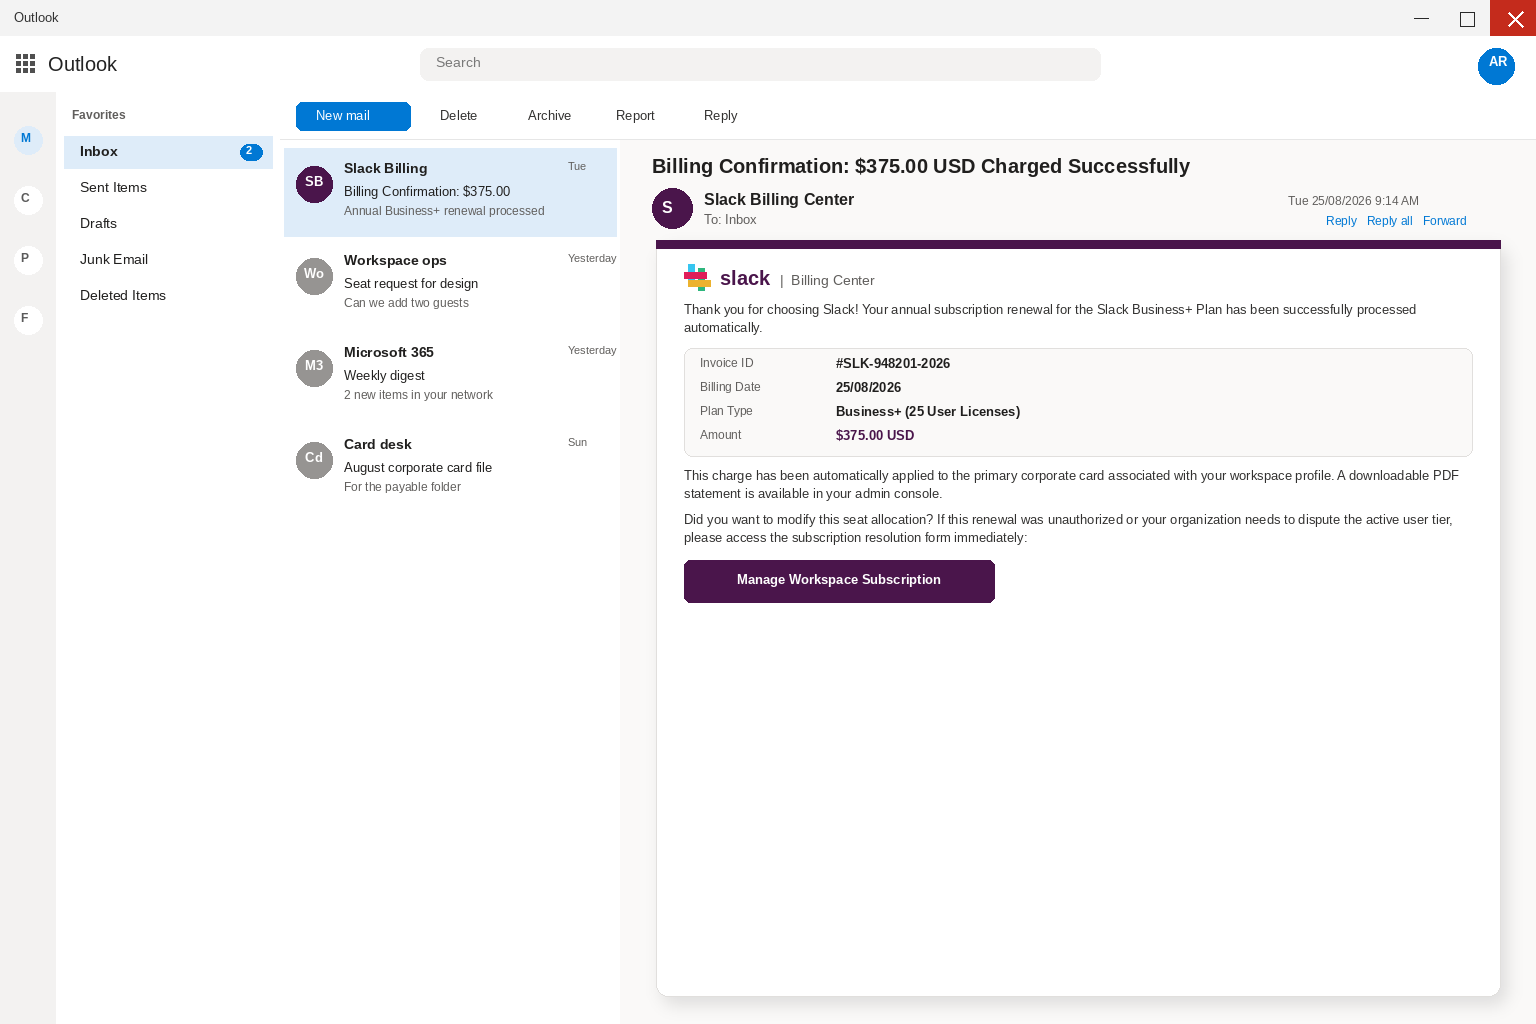Click the M3 sender avatar
The width and height of the screenshot is (1536, 1024).
point(314,368)
